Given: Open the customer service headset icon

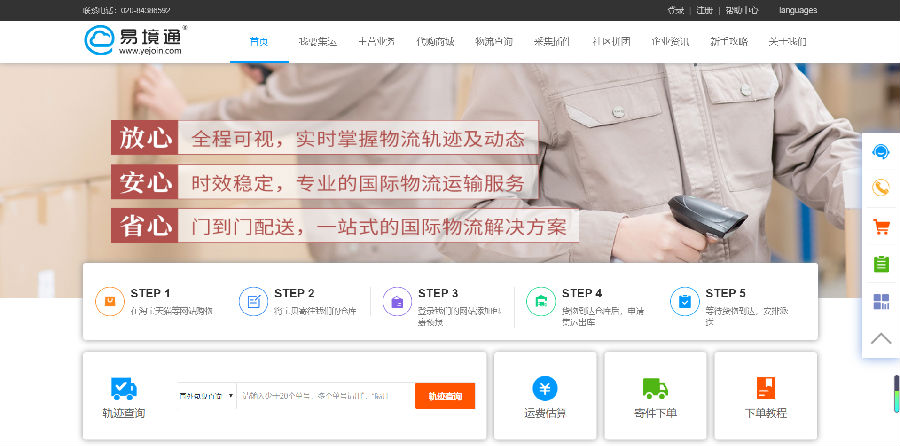Looking at the screenshot, I should tap(881, 152).
